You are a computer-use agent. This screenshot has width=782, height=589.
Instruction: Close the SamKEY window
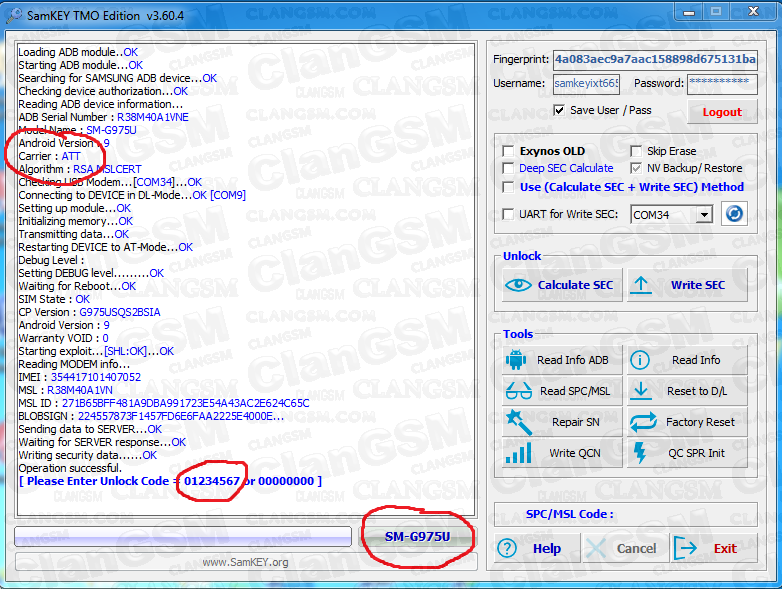753,11
